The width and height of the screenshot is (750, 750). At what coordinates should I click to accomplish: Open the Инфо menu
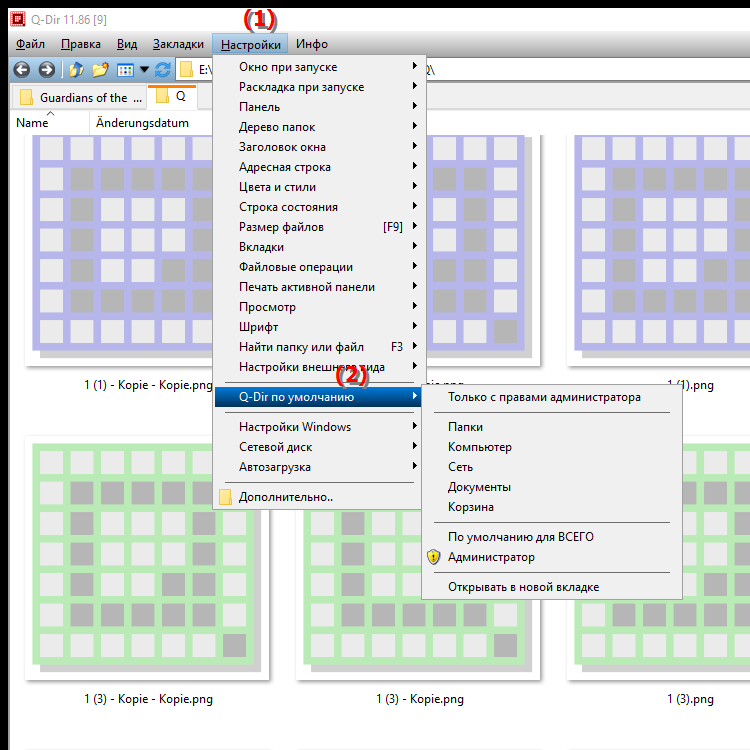tap(312, 44)
